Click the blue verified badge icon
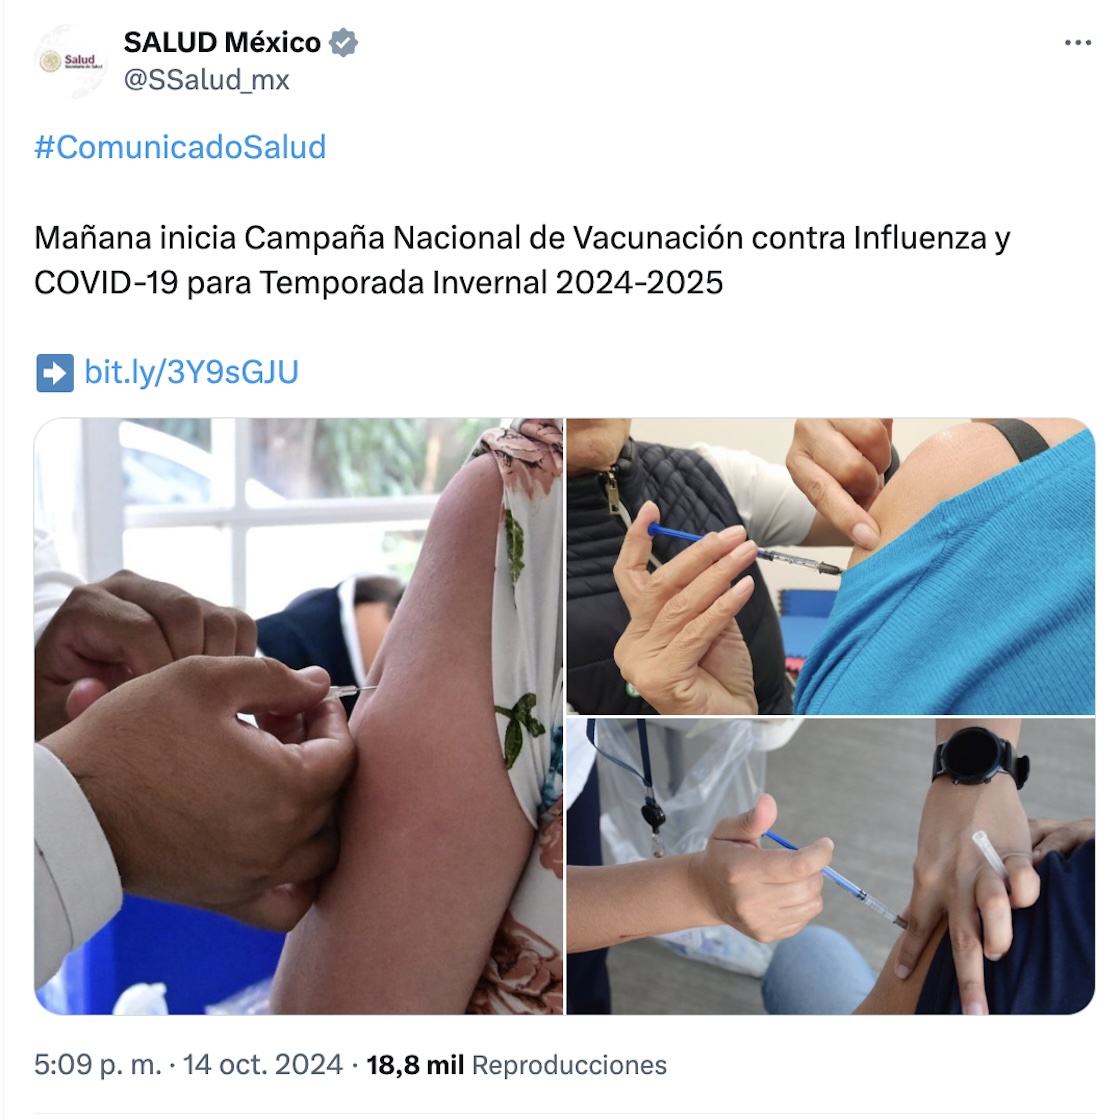 coord(344,43)
